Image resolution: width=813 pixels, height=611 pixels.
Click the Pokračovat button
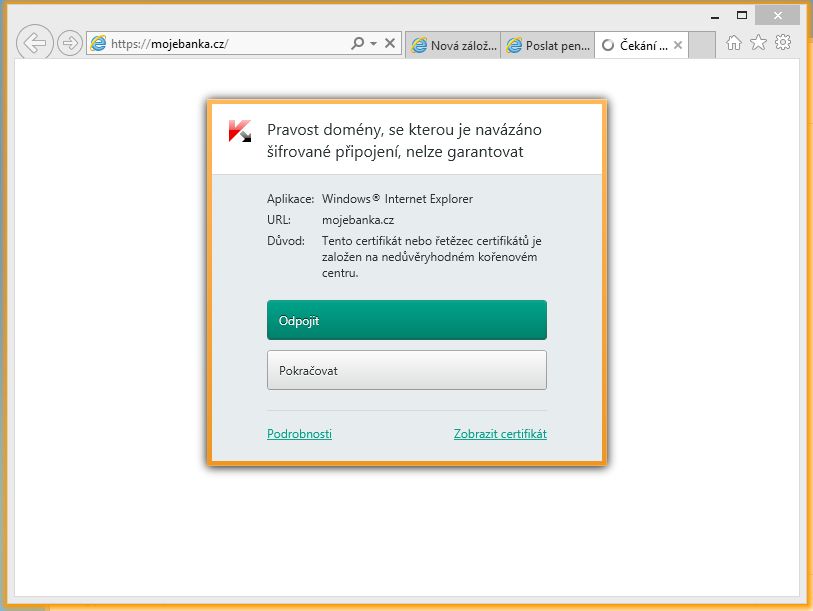406,370
